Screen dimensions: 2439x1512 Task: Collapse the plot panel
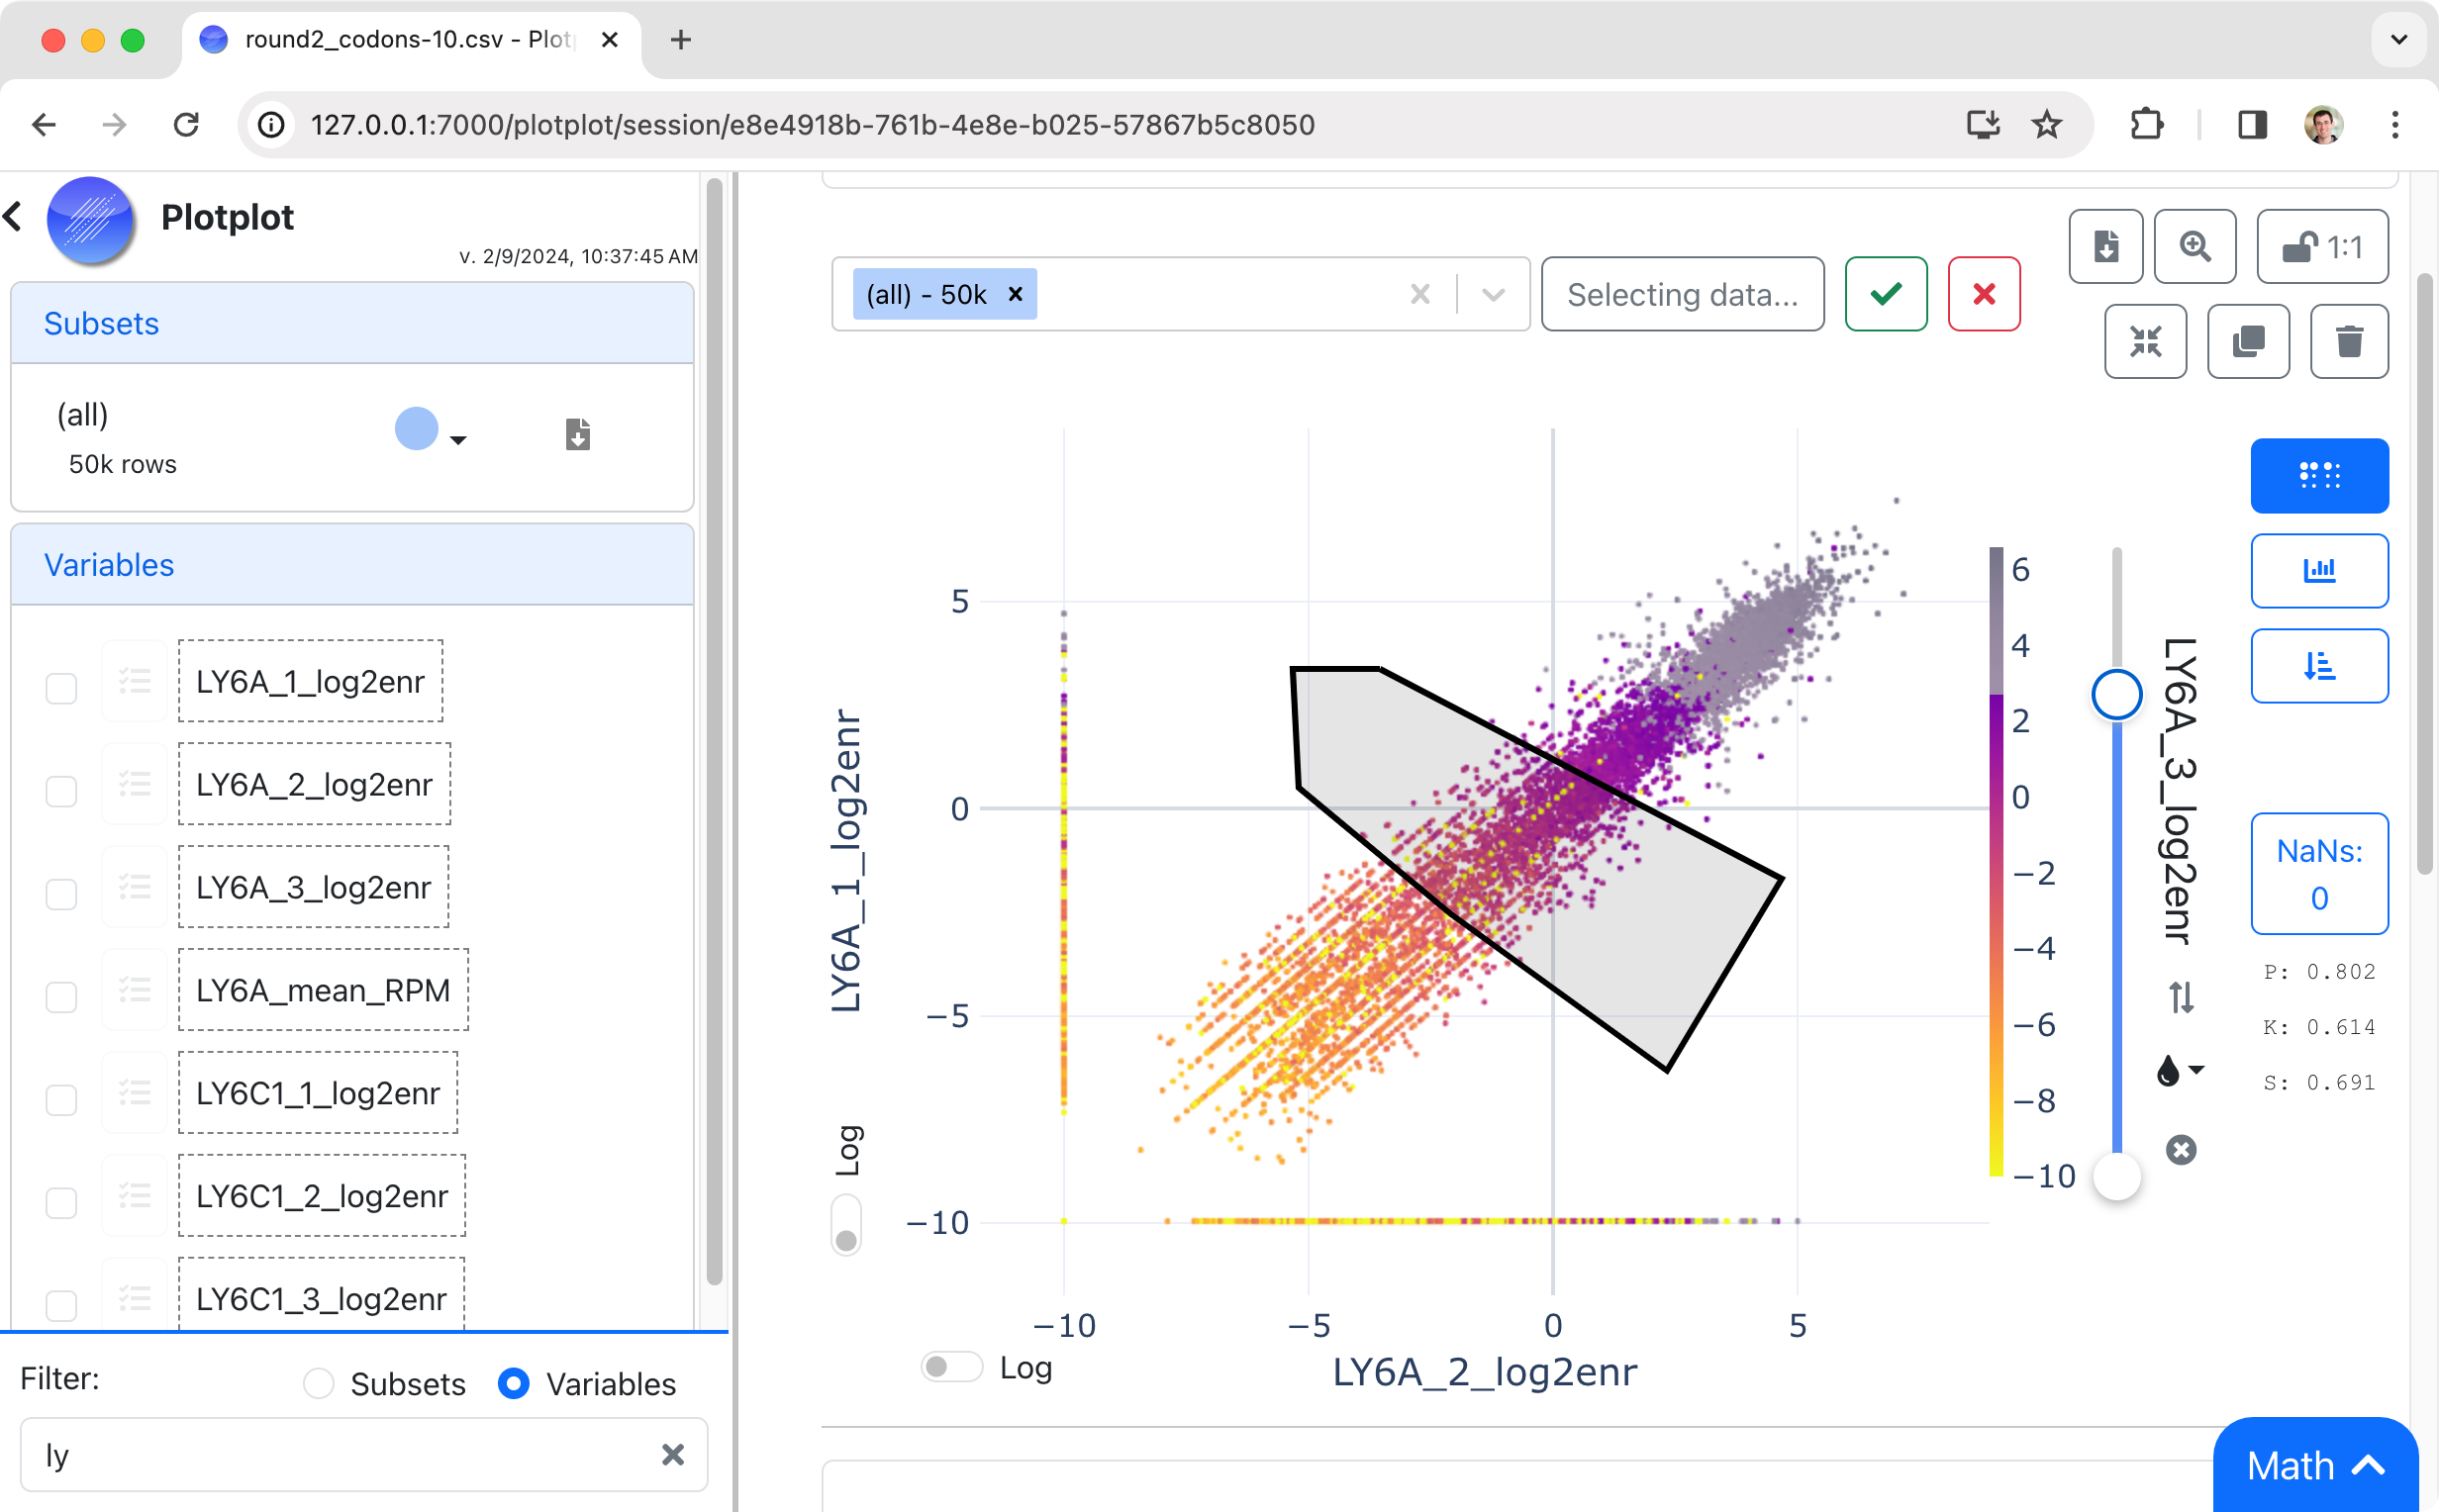(2147, 341)
